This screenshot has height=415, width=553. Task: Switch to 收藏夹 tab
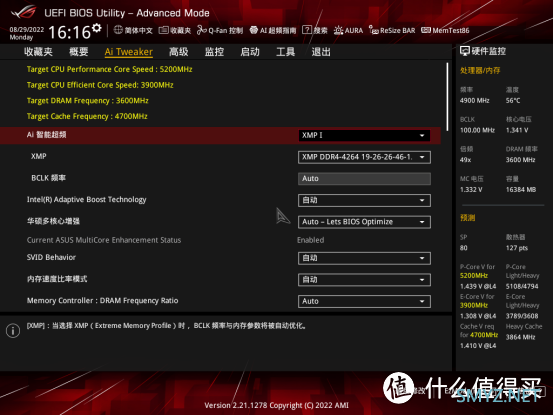pyautogui.click(x=38, y=52)
